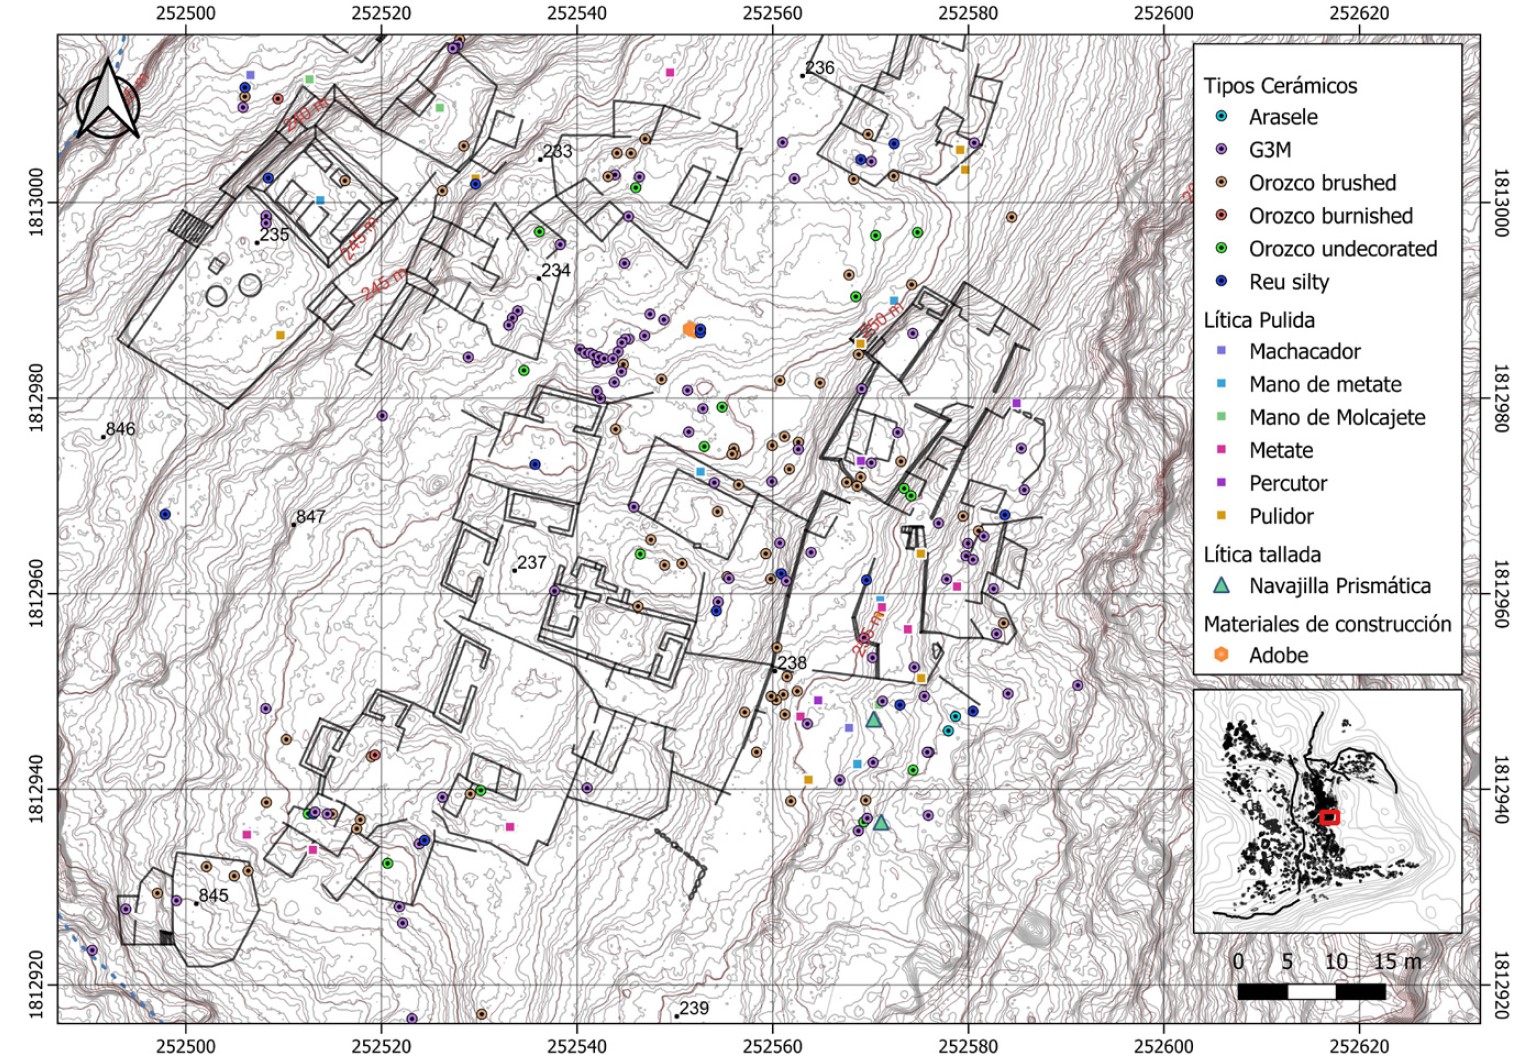Click the Orozco brushed legend marker

tap(1221, 183)
